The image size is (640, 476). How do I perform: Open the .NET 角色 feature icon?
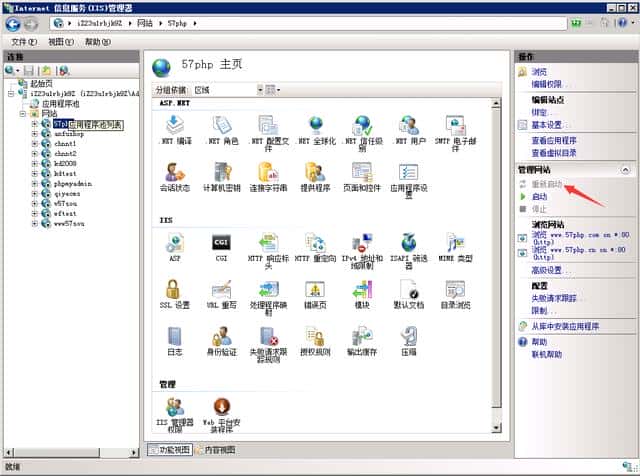[x=222, y=125]
